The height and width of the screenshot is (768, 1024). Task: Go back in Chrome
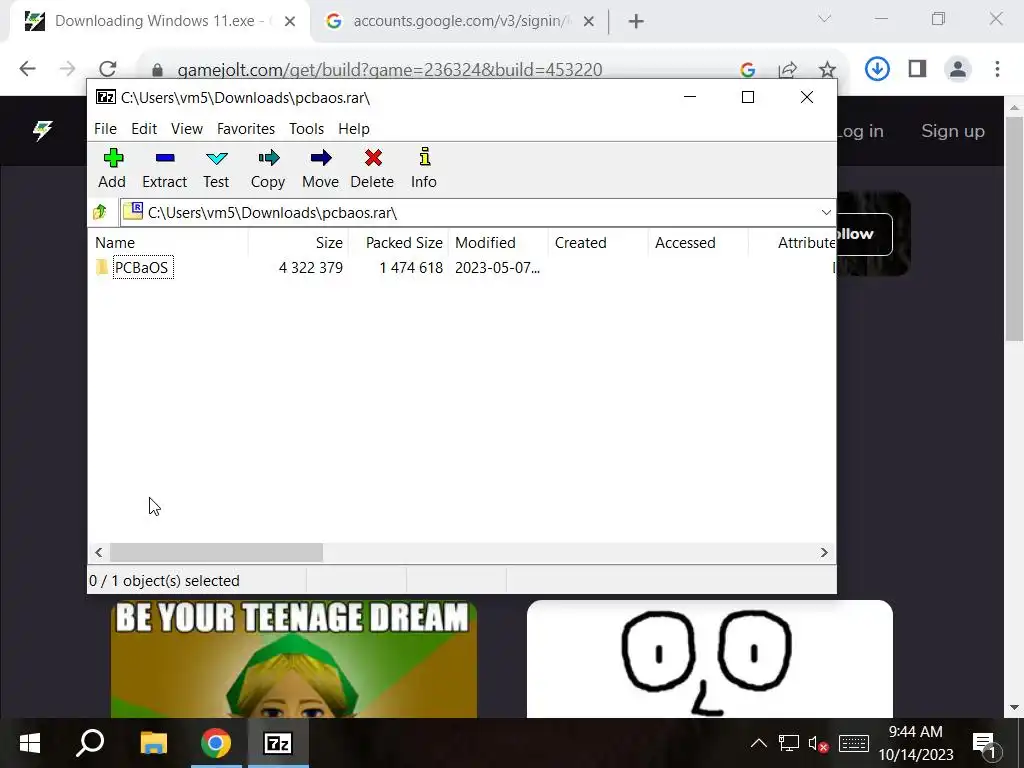pos(27,69)
